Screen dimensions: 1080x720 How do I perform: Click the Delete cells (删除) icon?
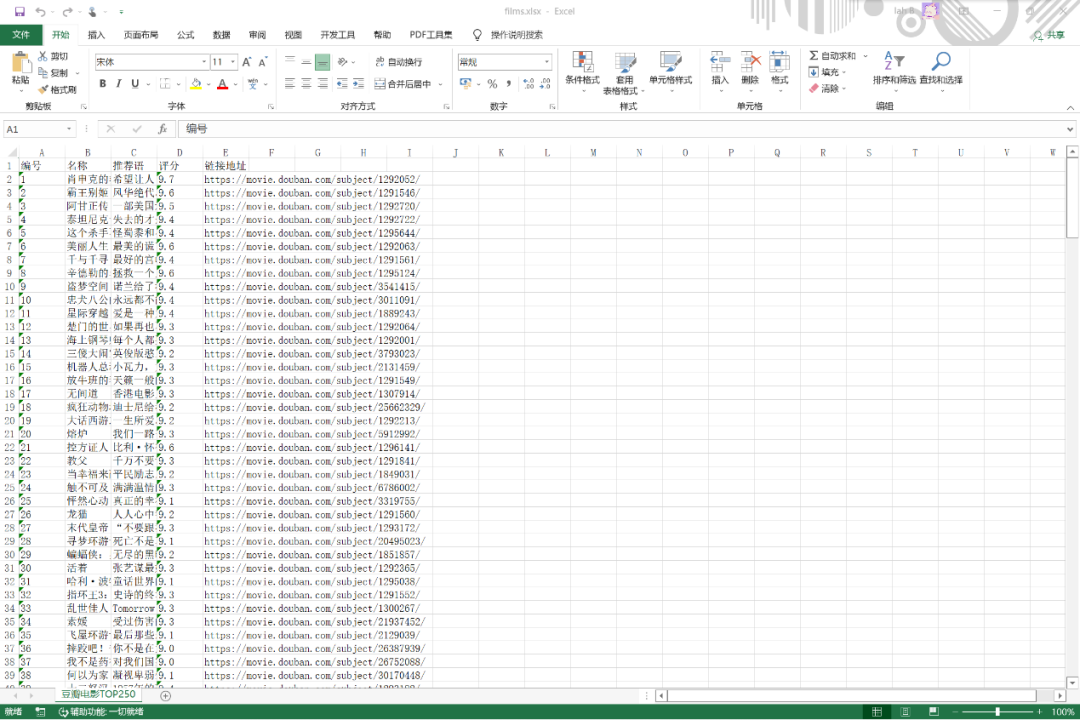(750, 62)
